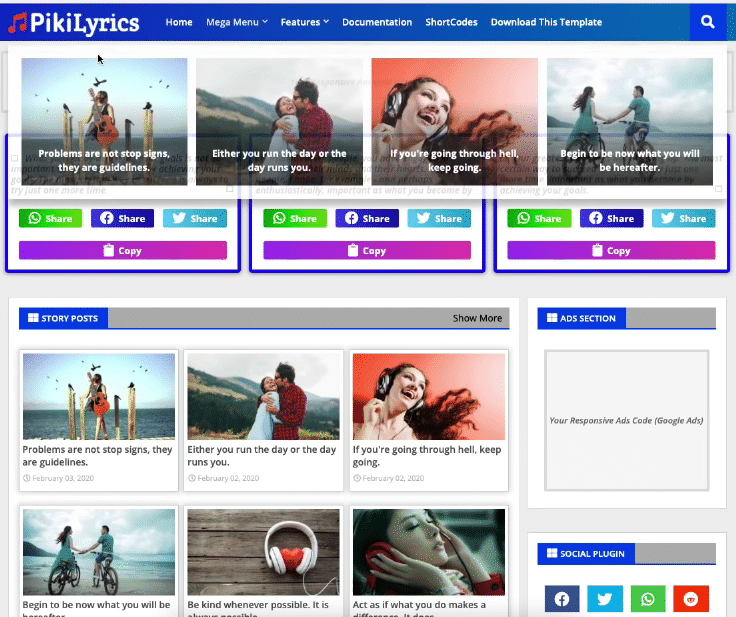Expand the Features dropdown menu
Image resolution: width=736 pixels, height=617 pixels.
coord(305,22)
